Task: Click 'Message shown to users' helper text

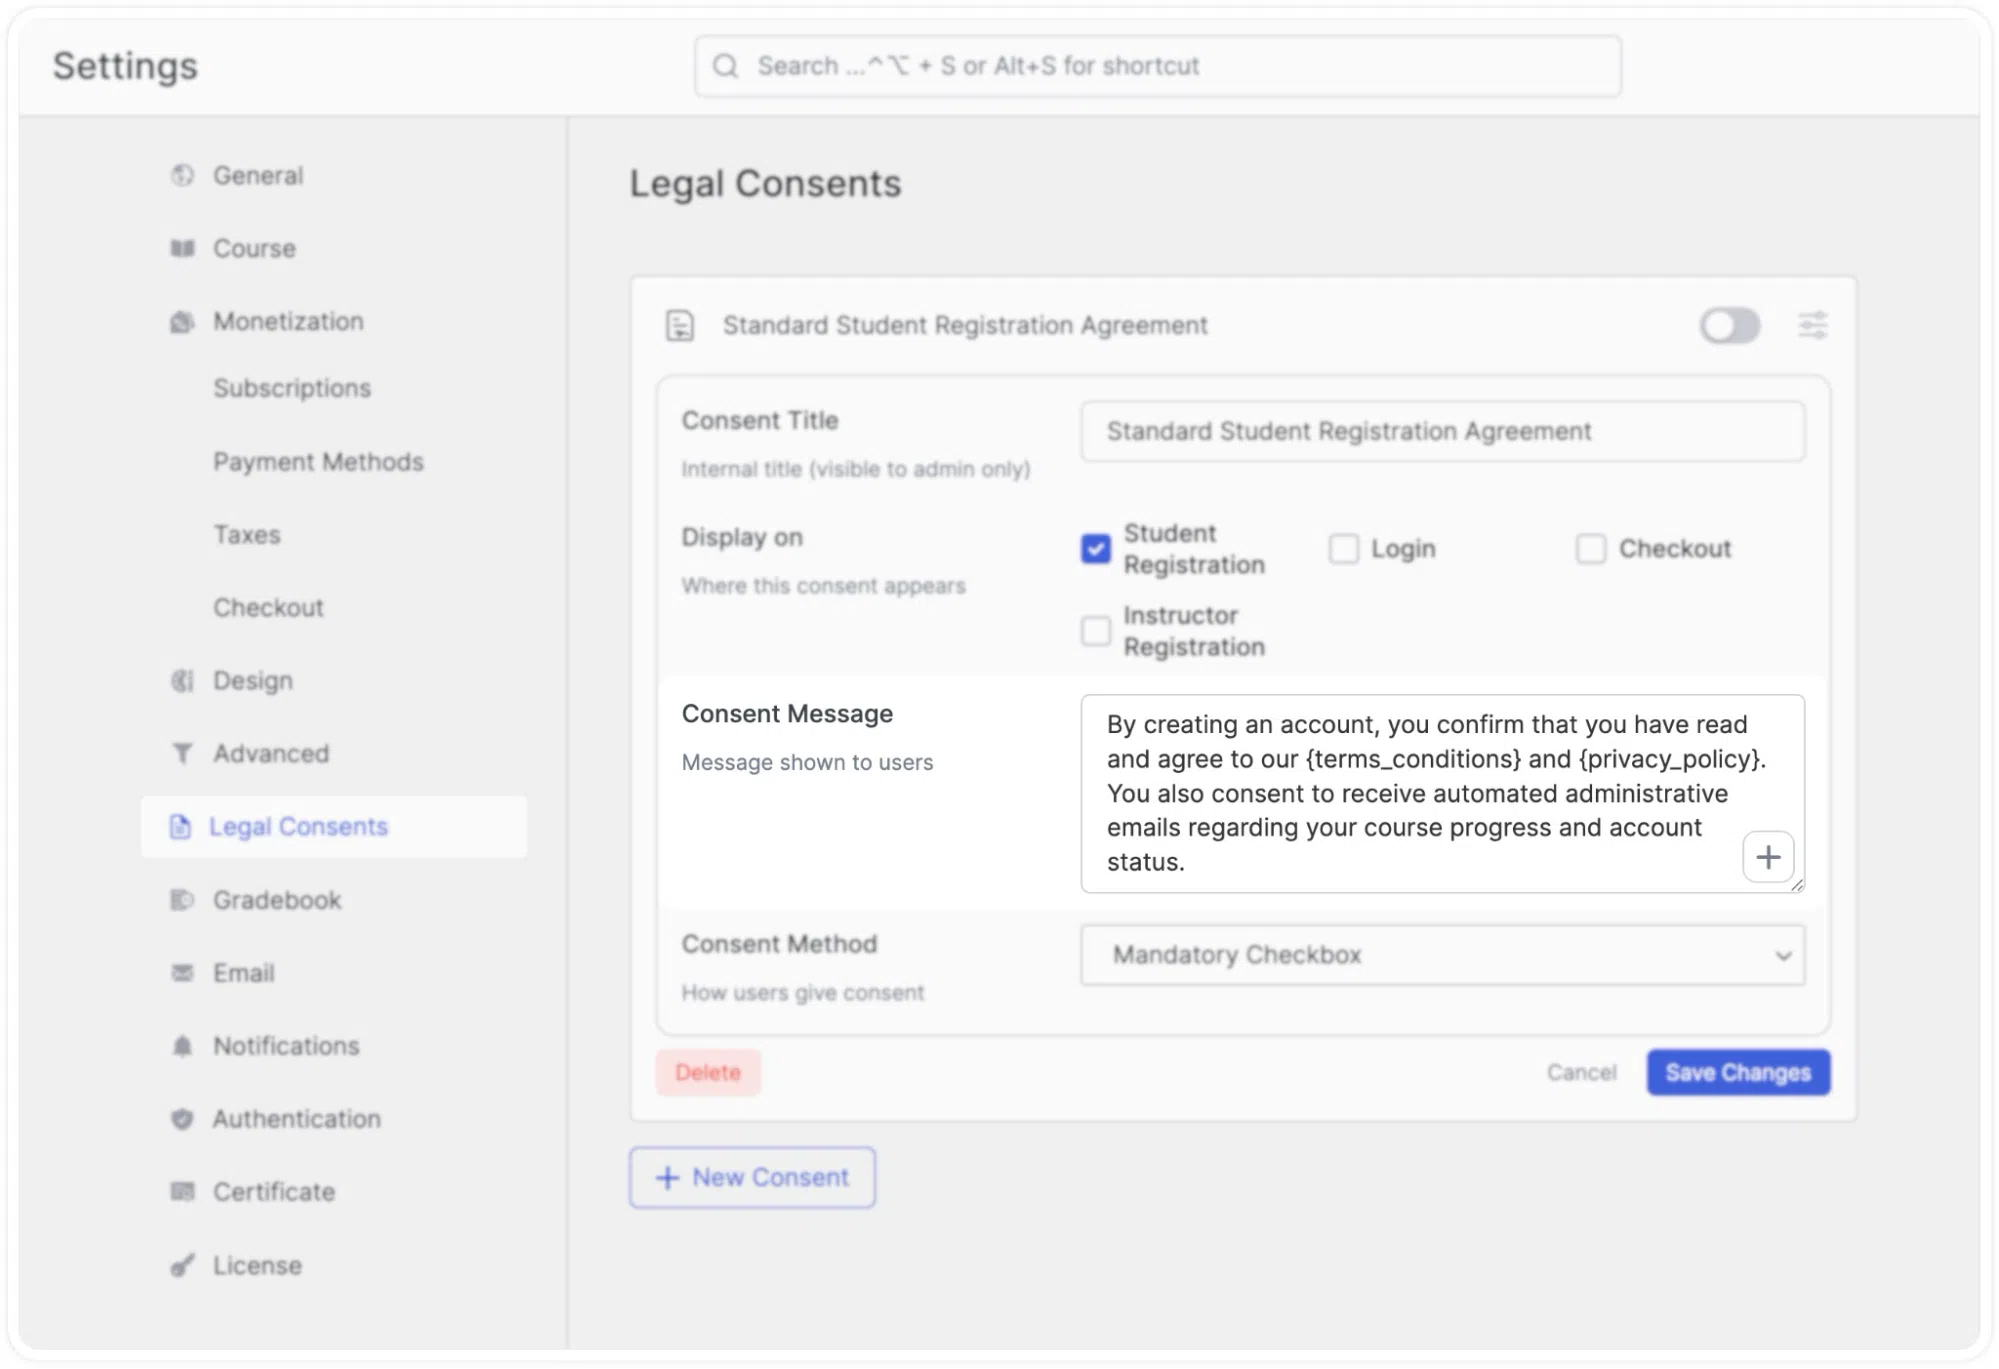Action: click(807, 762)
